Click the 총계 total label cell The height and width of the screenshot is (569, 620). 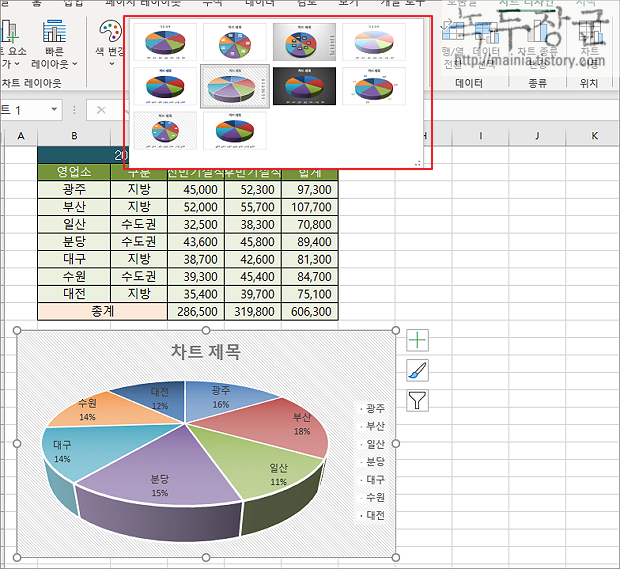pyautogui.click(x=102, y=311)
